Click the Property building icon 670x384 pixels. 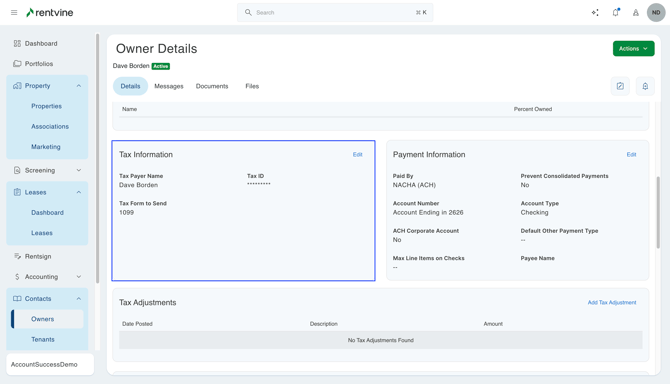17,86
